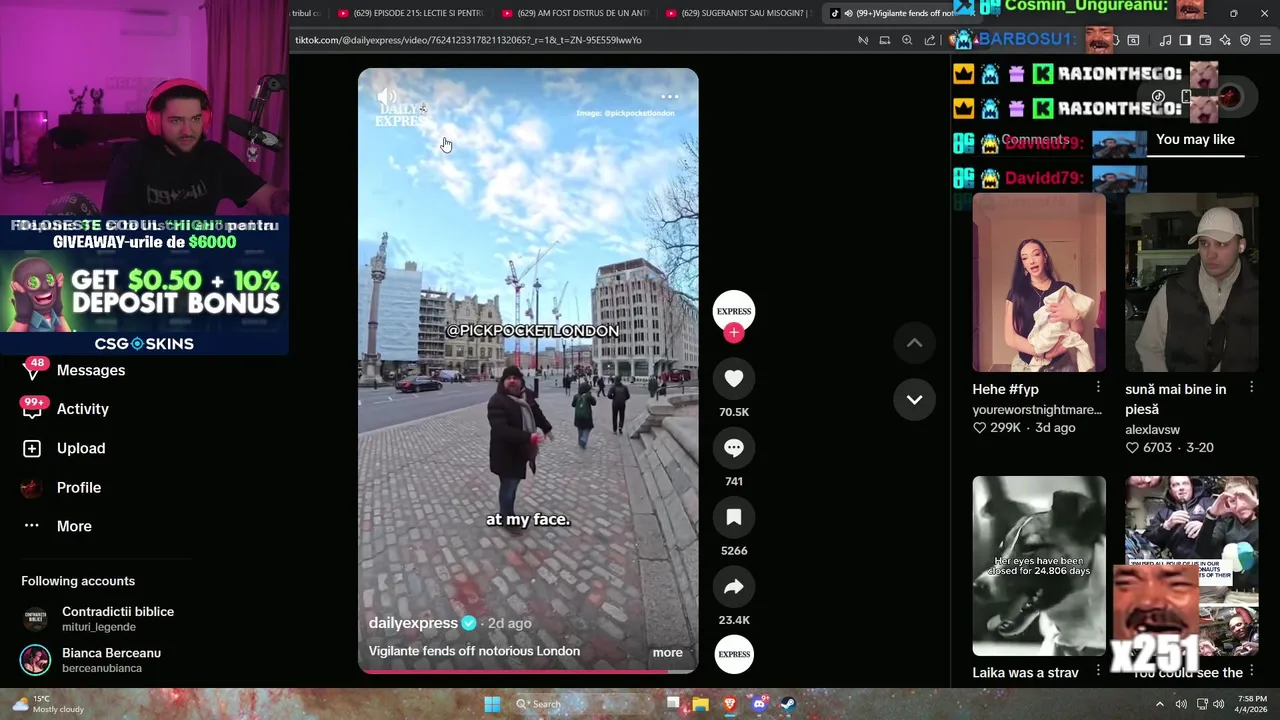
Task: Click the share icon in address bar
Action: 930,40
